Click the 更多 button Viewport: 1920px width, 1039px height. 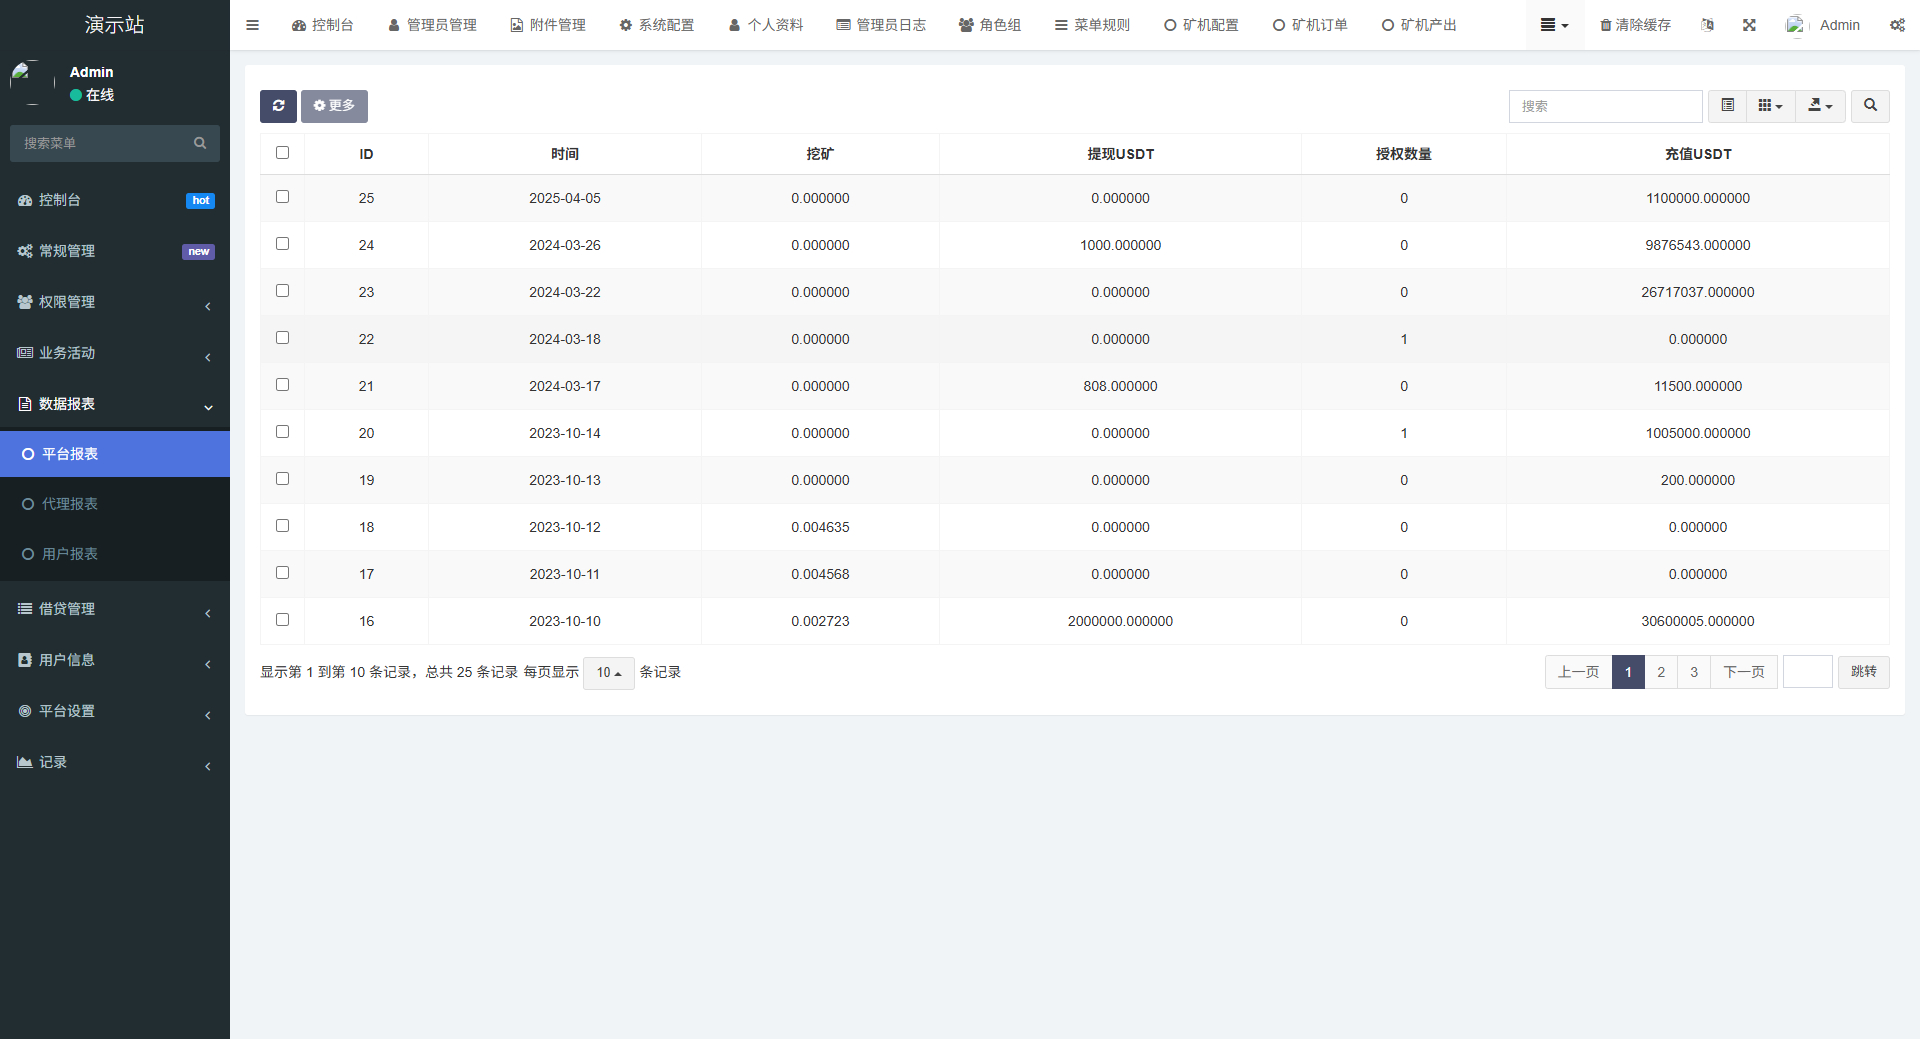(x=334, y=106)
